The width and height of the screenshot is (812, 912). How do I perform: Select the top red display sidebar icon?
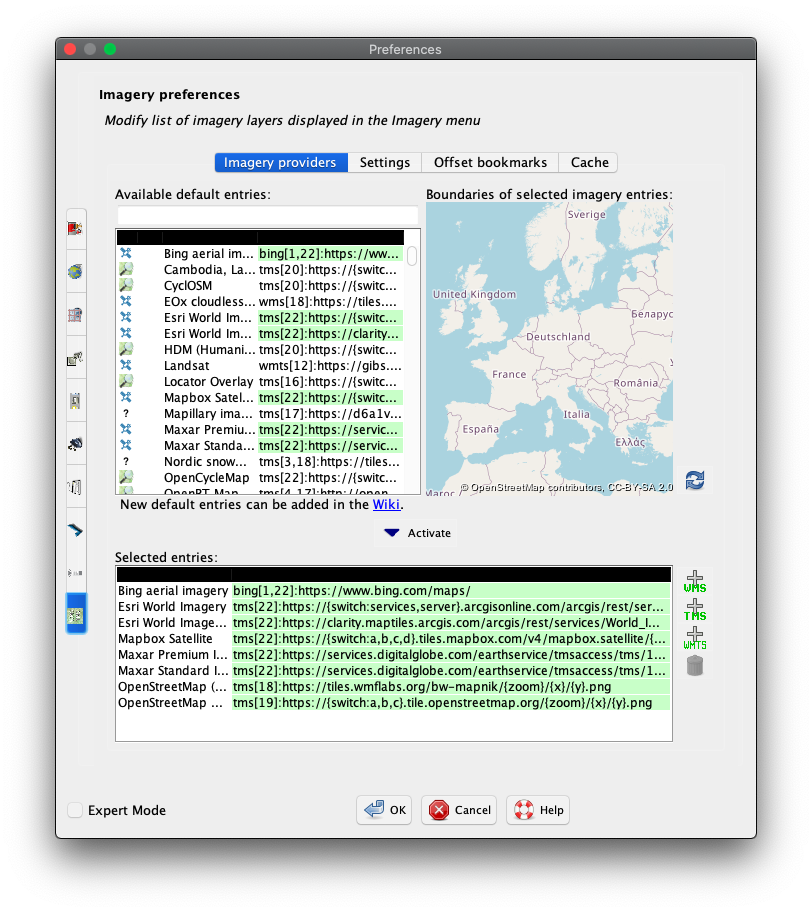(x=75, y=228)
